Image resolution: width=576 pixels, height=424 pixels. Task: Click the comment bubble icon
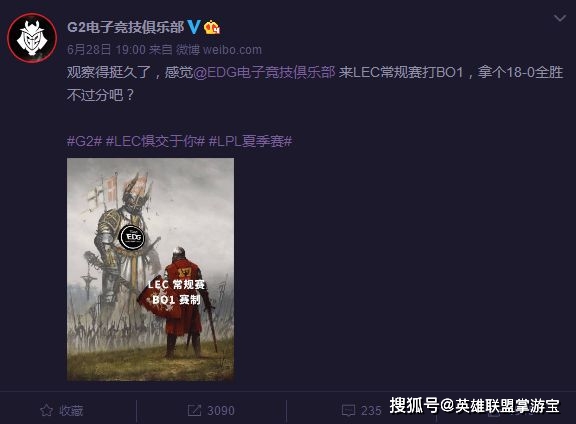[348, 410]
